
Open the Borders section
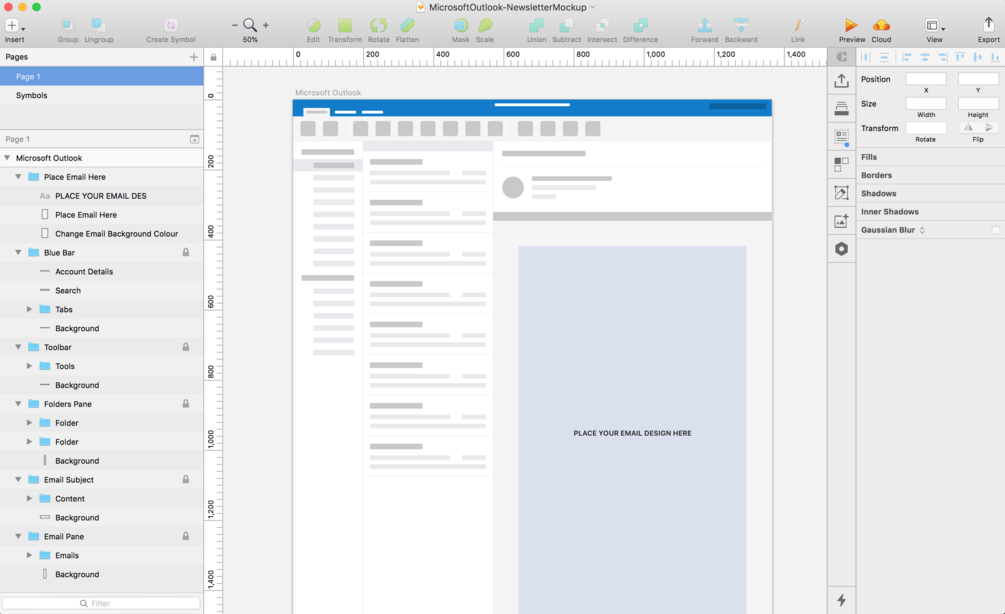point(876,175)
